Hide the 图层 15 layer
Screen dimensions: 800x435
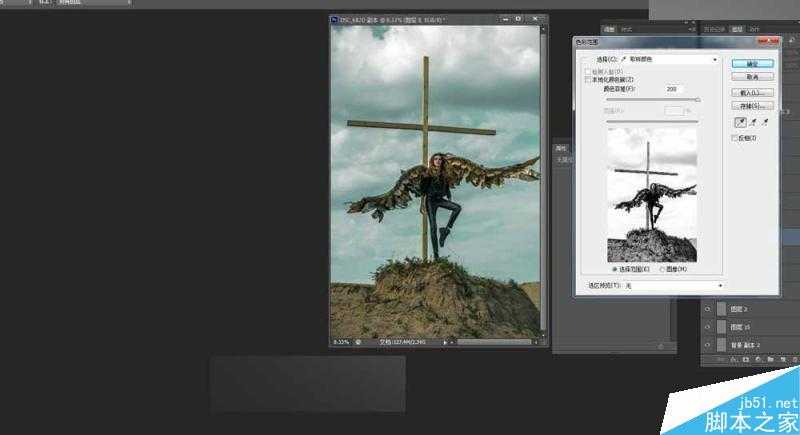(708, 327)
